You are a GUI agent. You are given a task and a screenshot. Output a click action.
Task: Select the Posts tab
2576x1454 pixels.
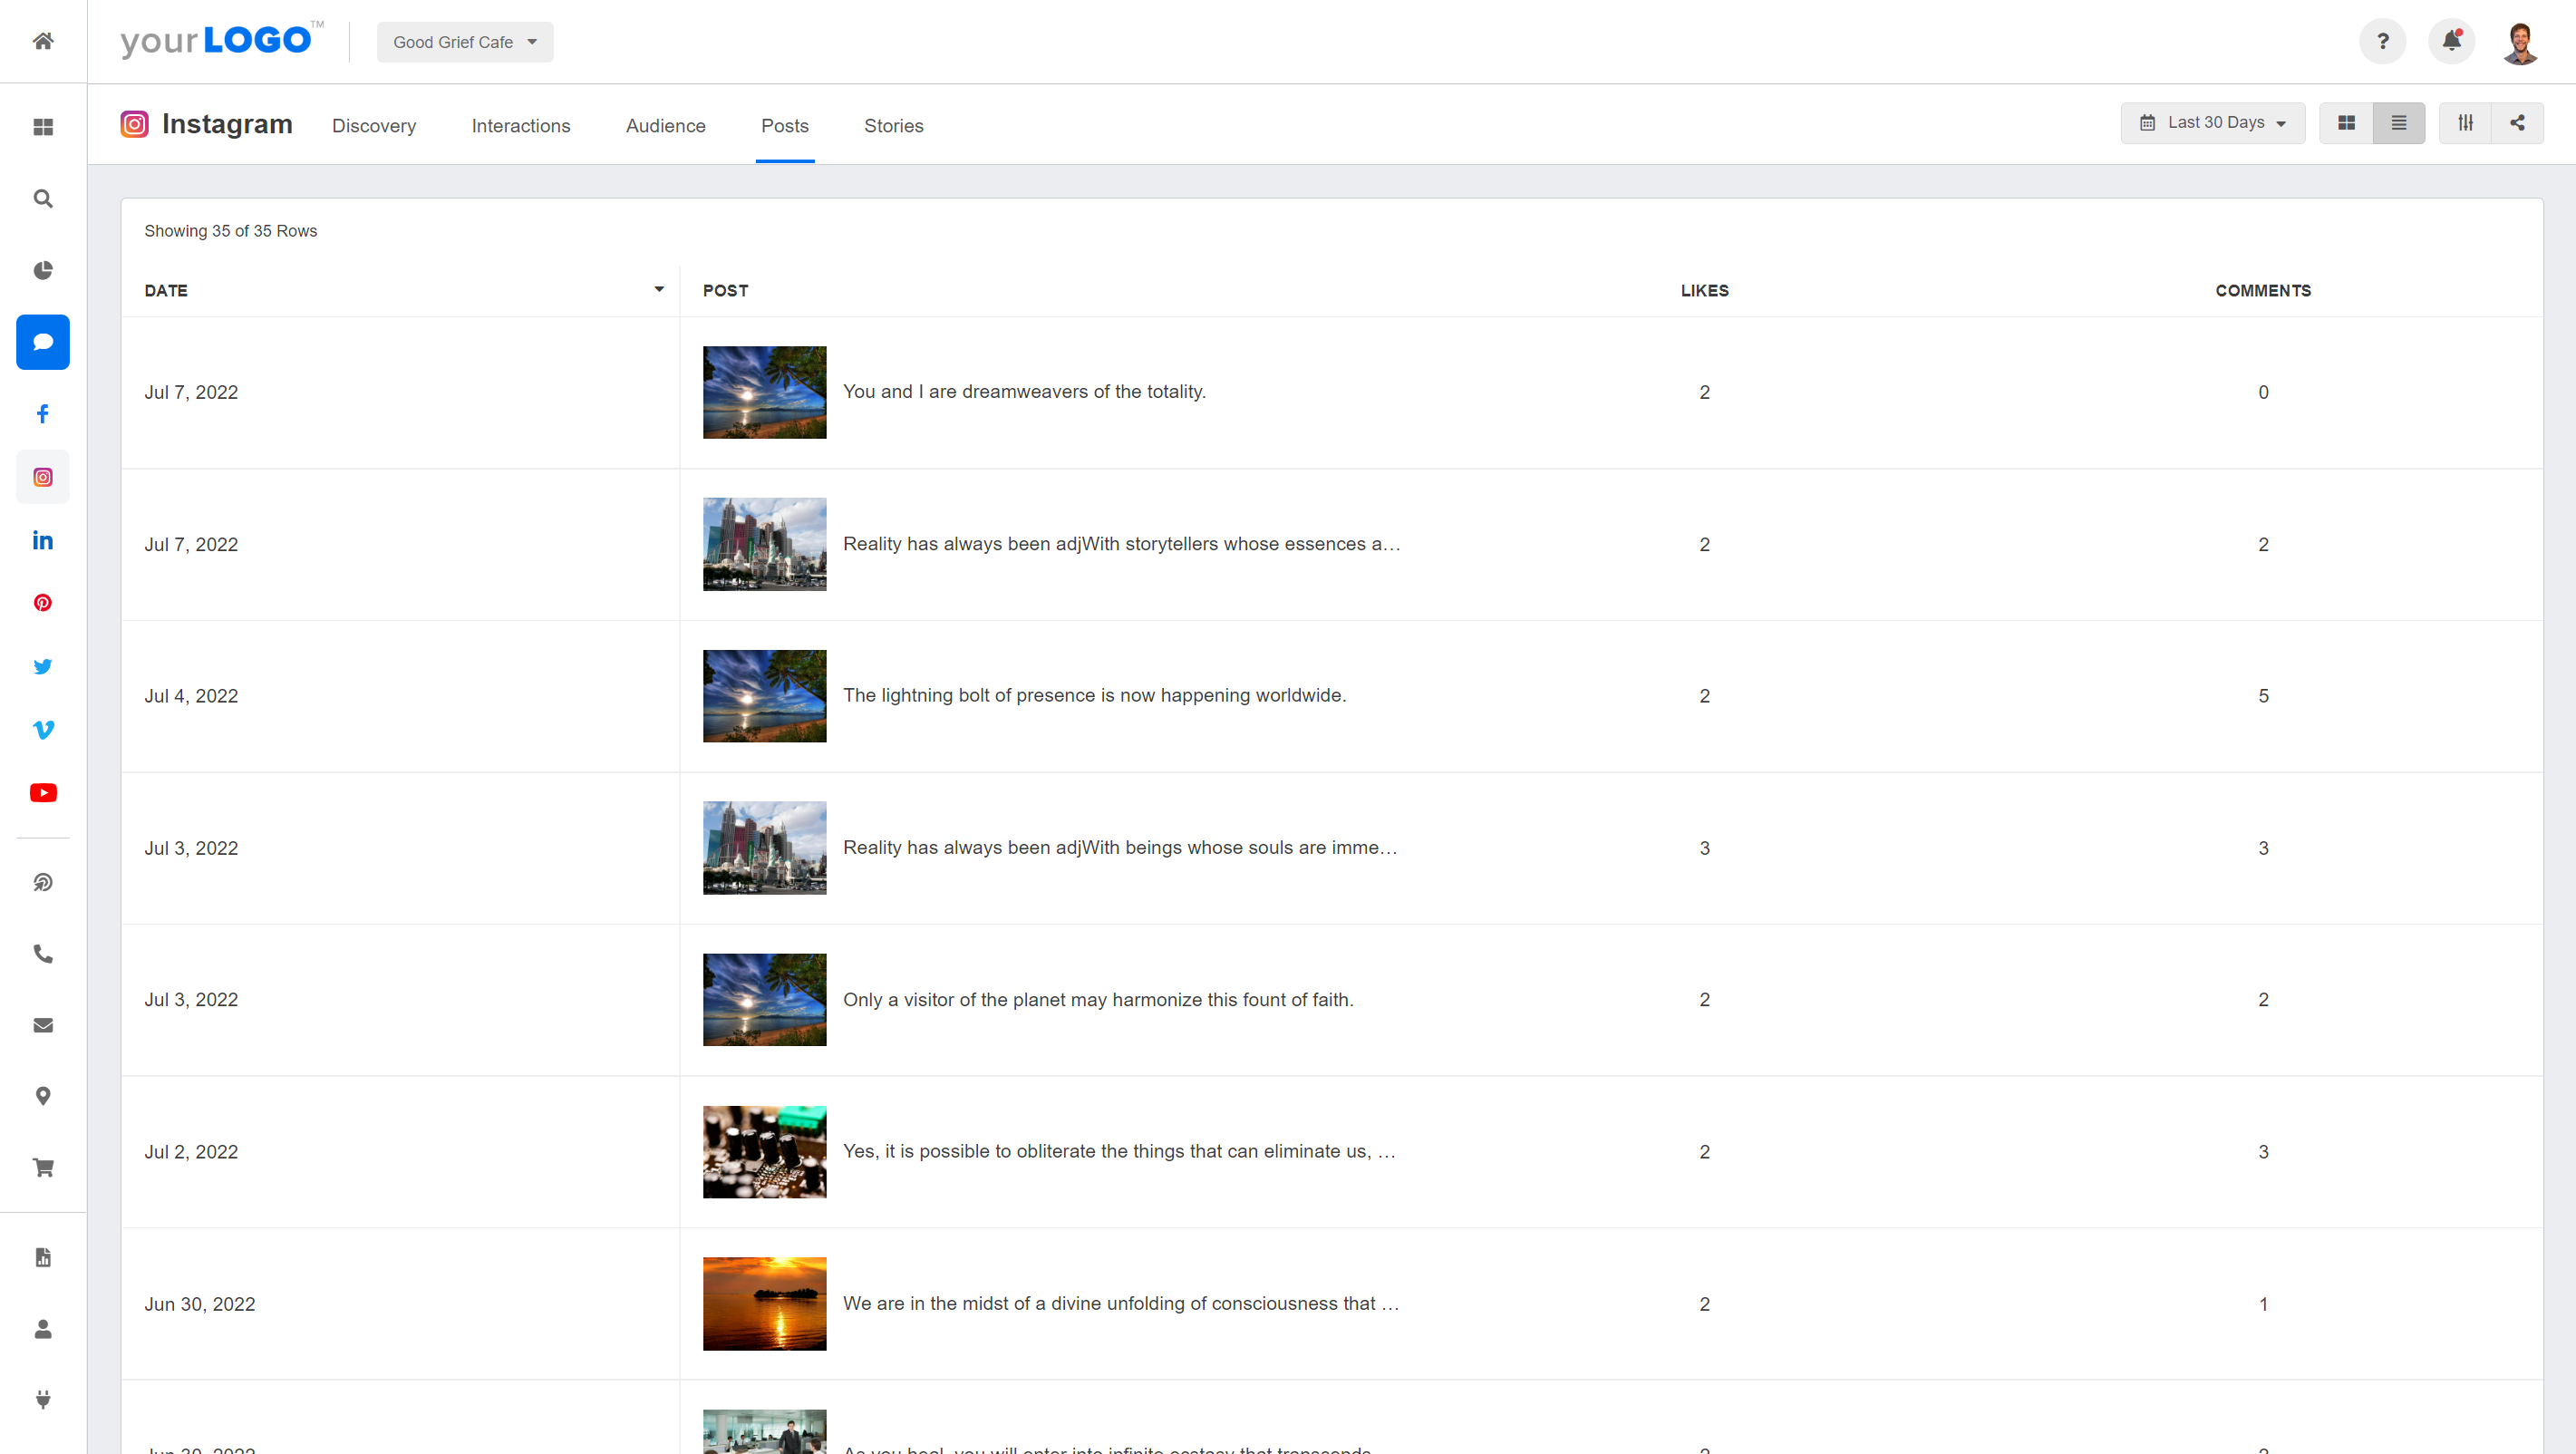tap(785, 126)
